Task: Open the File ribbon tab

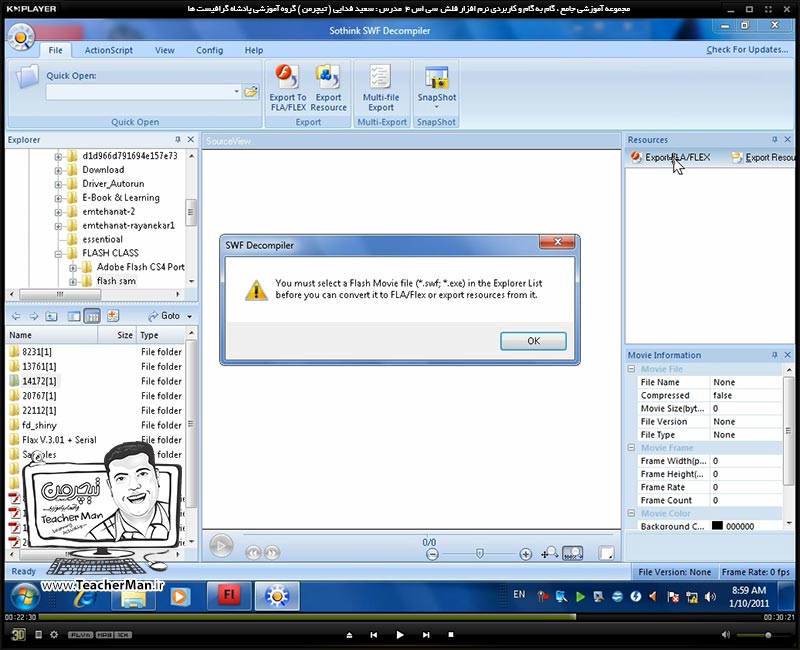Action: point(55,50)
